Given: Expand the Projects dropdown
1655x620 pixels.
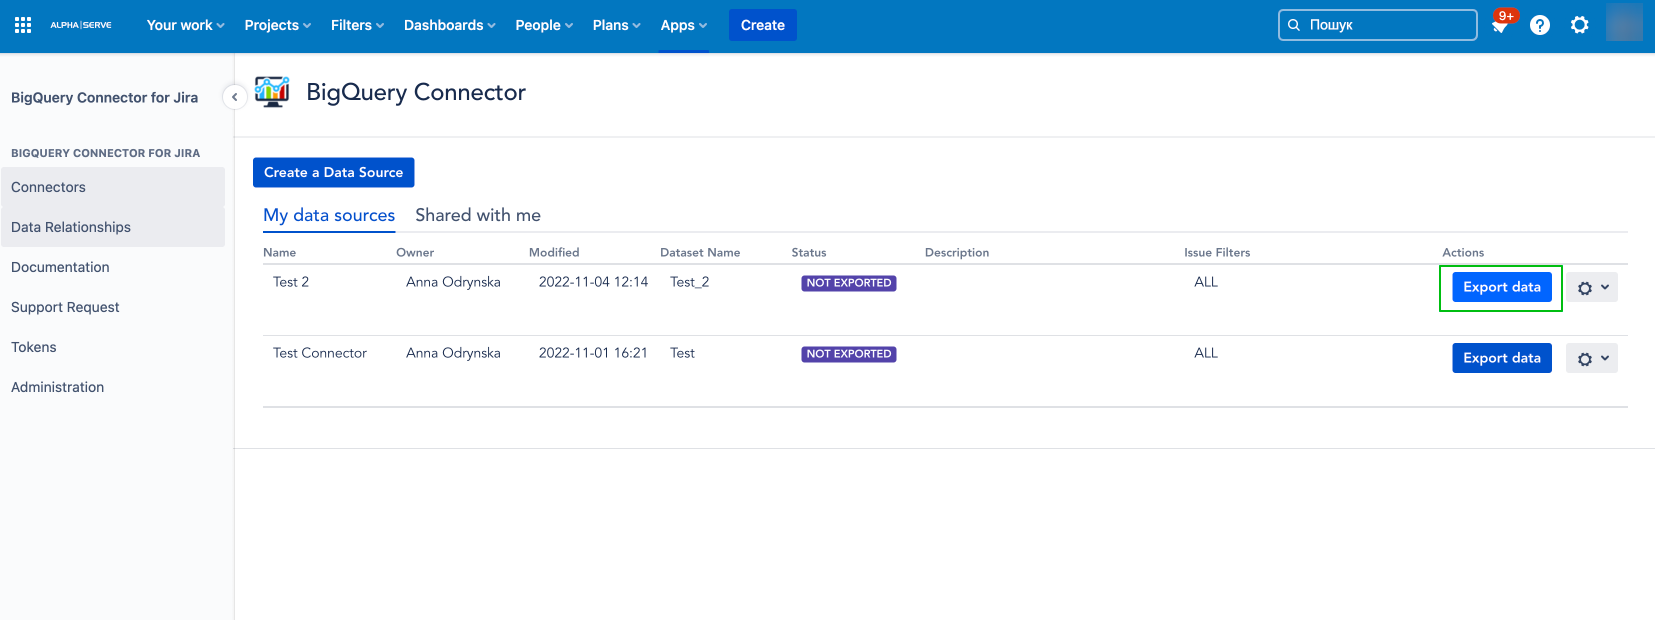Looking at the screenshot, I should [278, 25].
